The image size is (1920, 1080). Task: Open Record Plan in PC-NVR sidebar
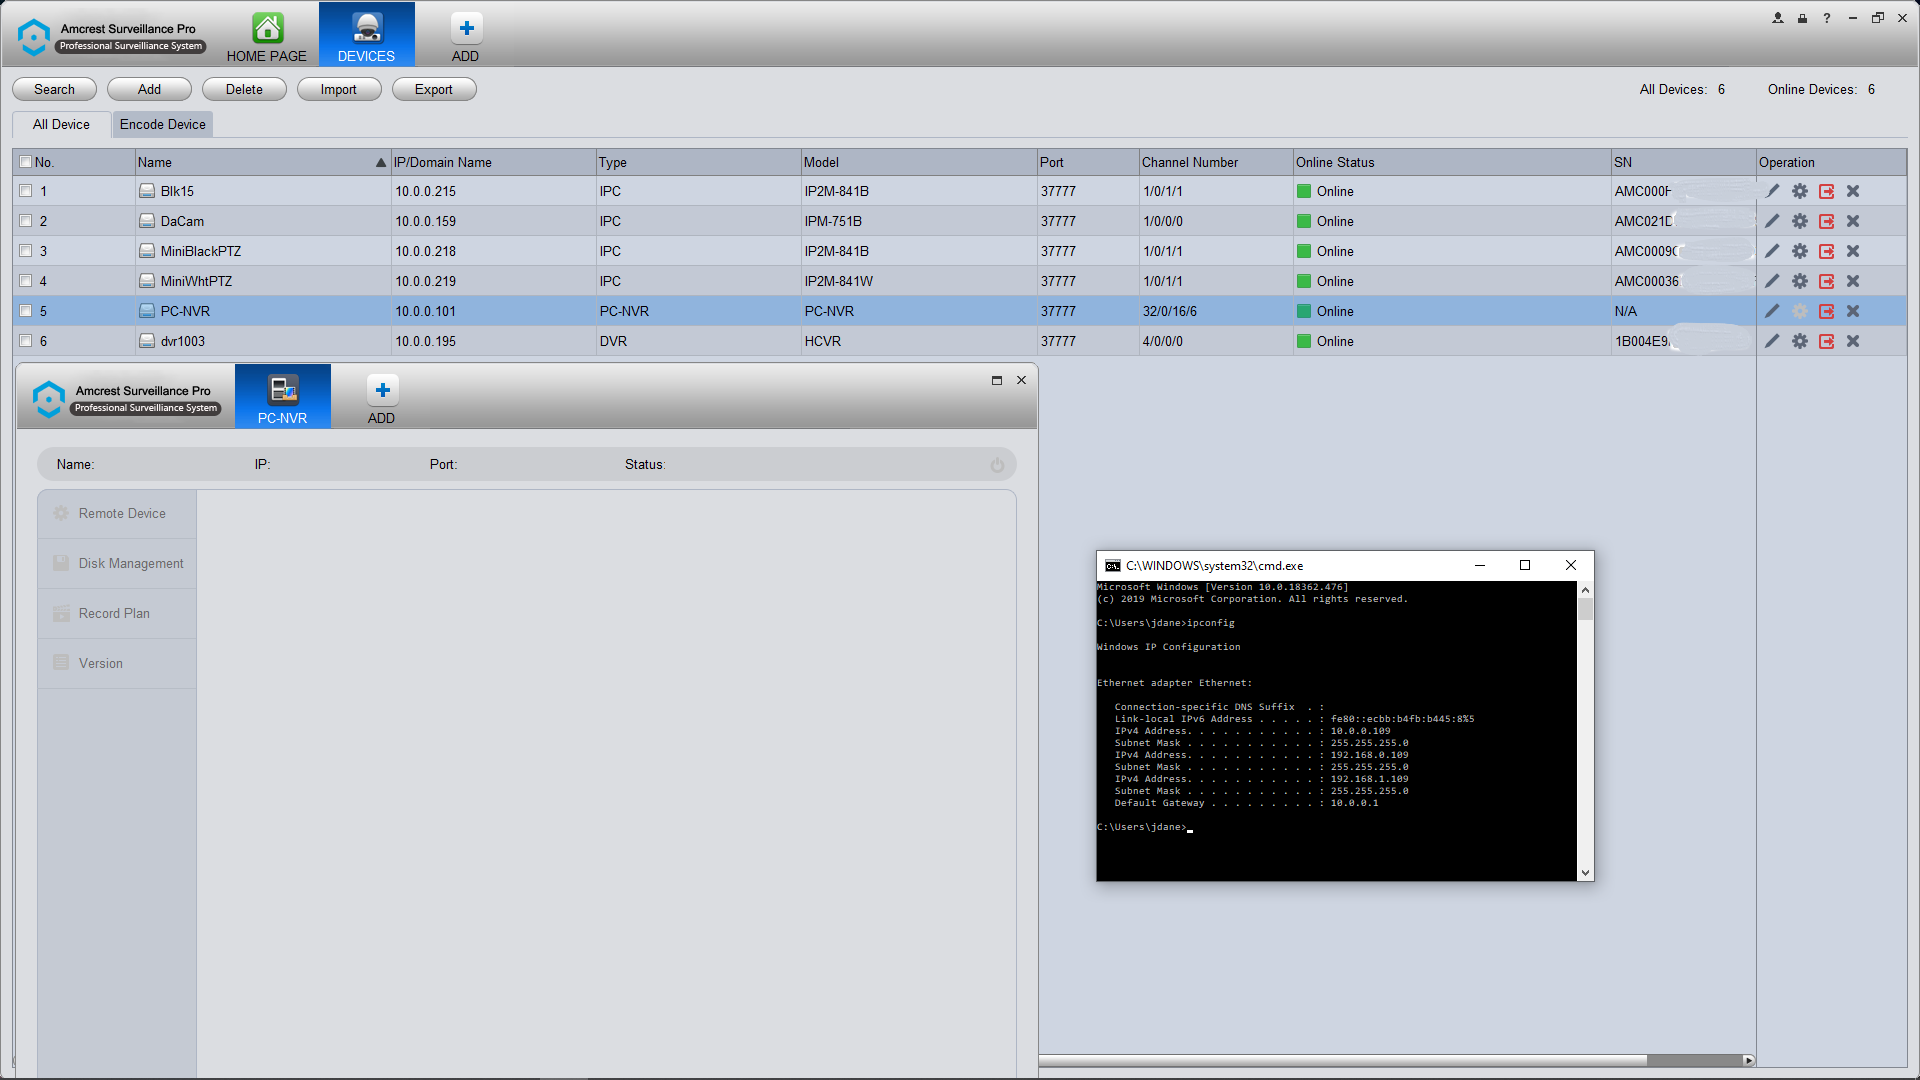tap(117, 613)
